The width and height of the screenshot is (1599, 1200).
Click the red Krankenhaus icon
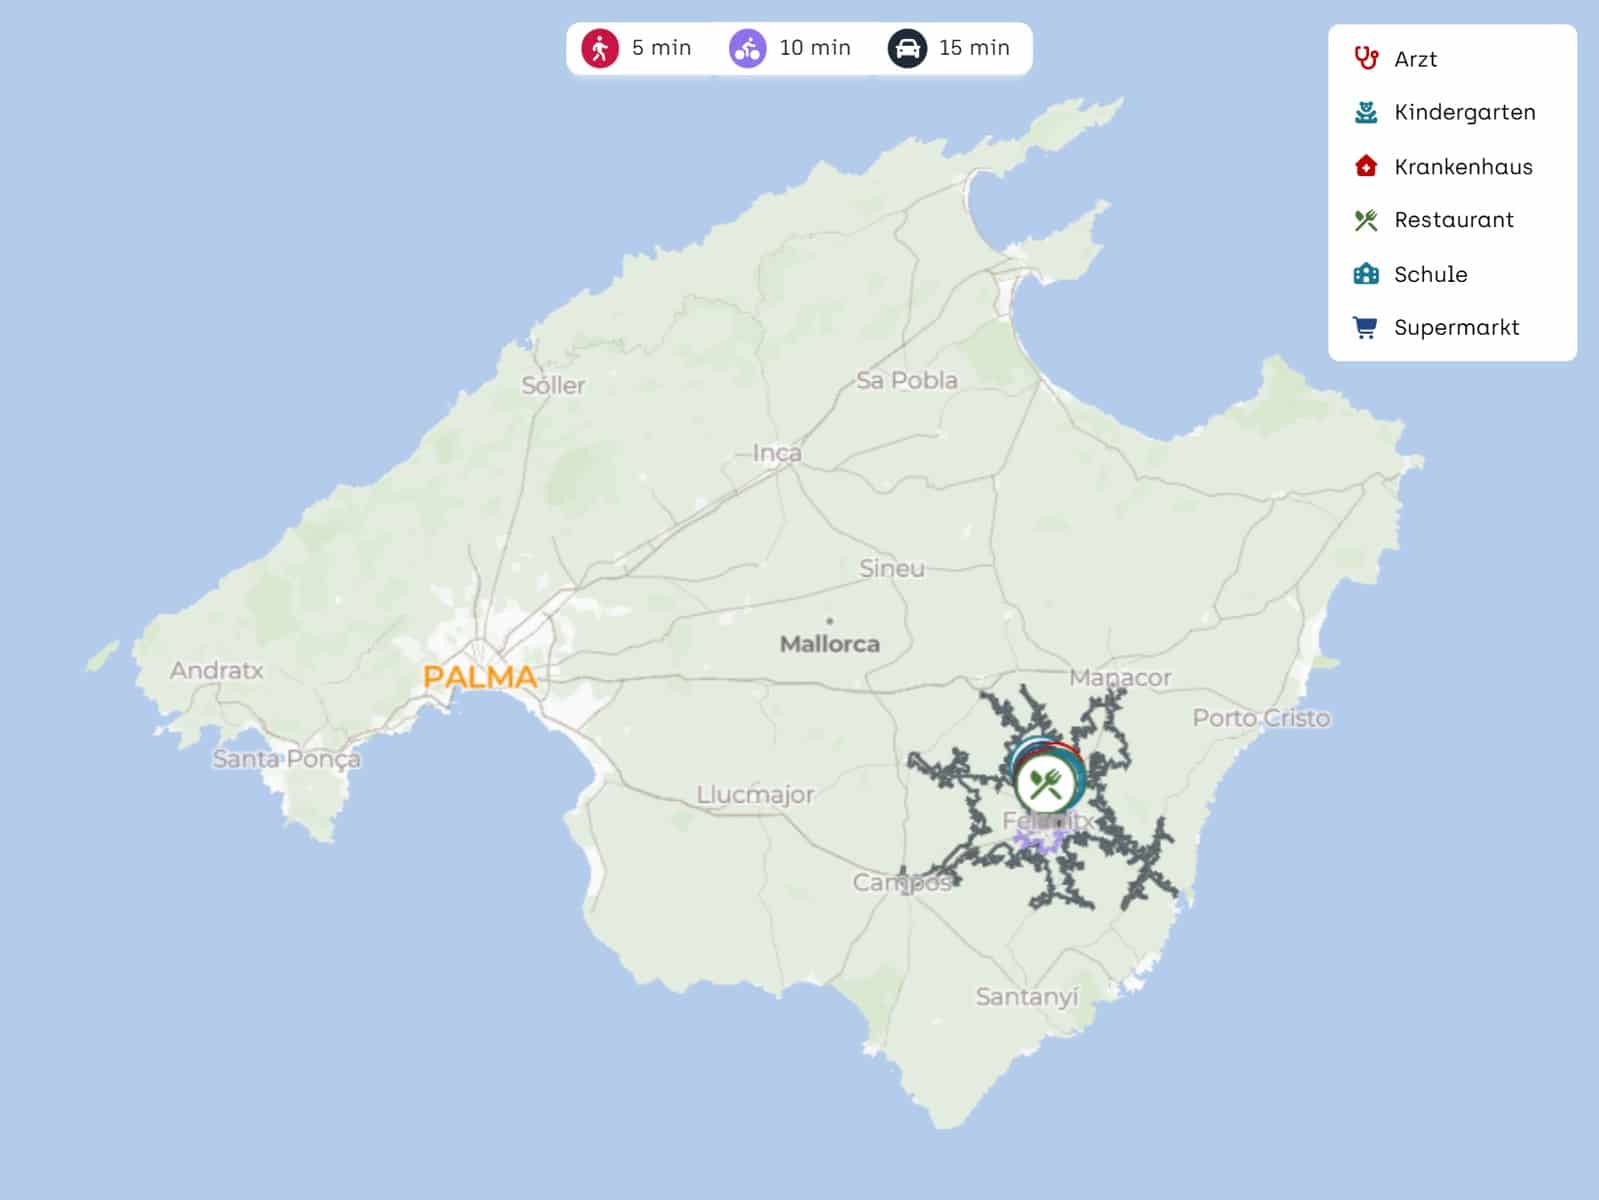[1366, 166]
